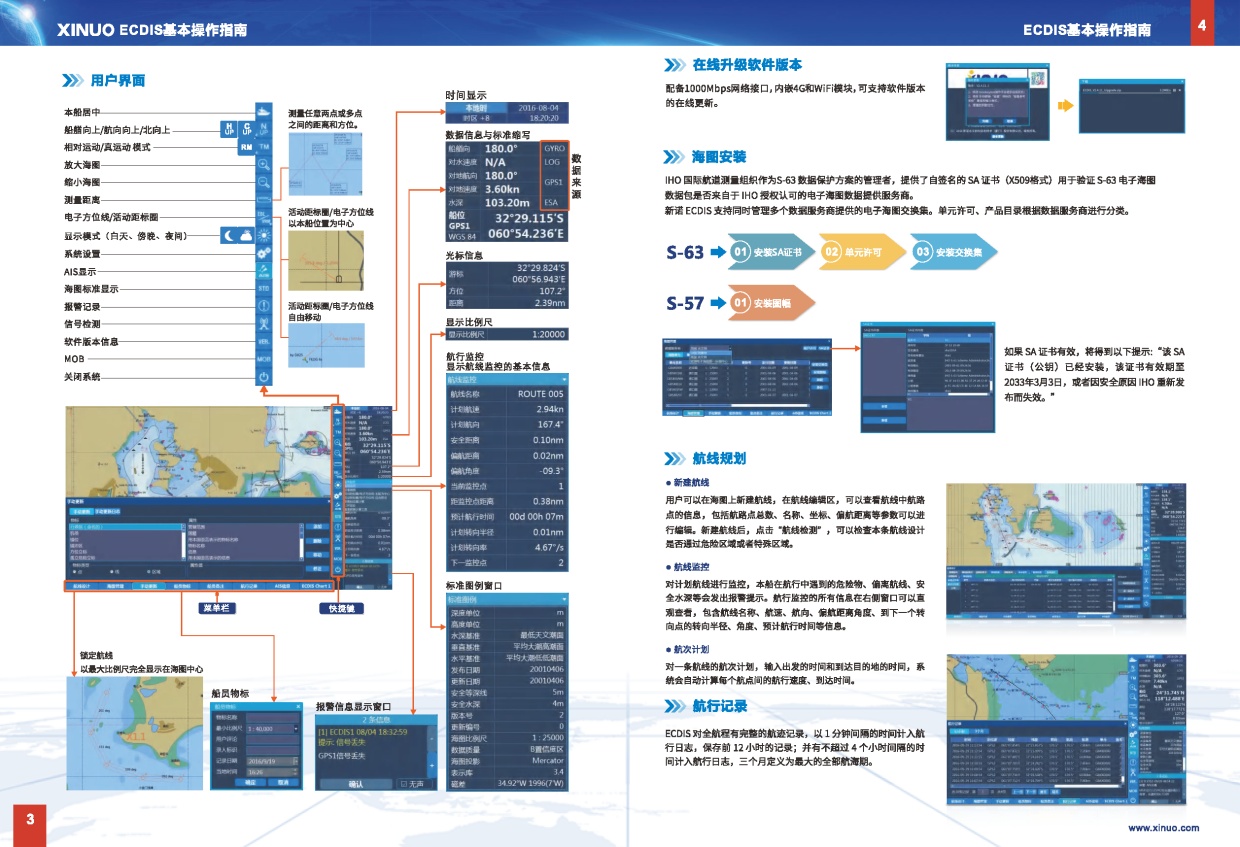The width and height of the screenshot is (1240, 847).
Task: Toggle the AIS display icon
Action: (x=264, y=271)
